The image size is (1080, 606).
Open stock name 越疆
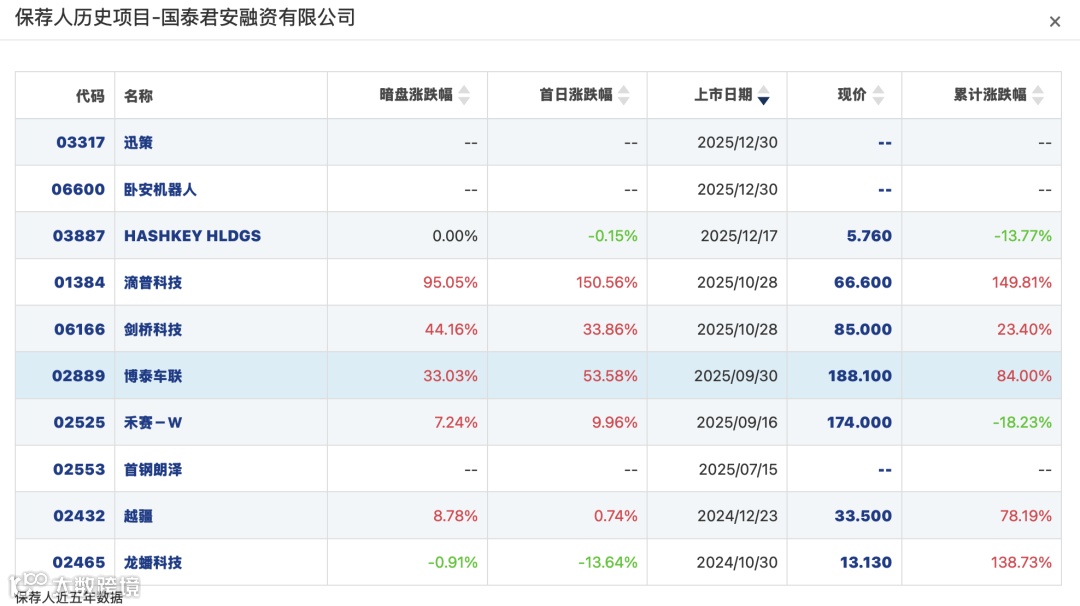(x=138, y=516)
